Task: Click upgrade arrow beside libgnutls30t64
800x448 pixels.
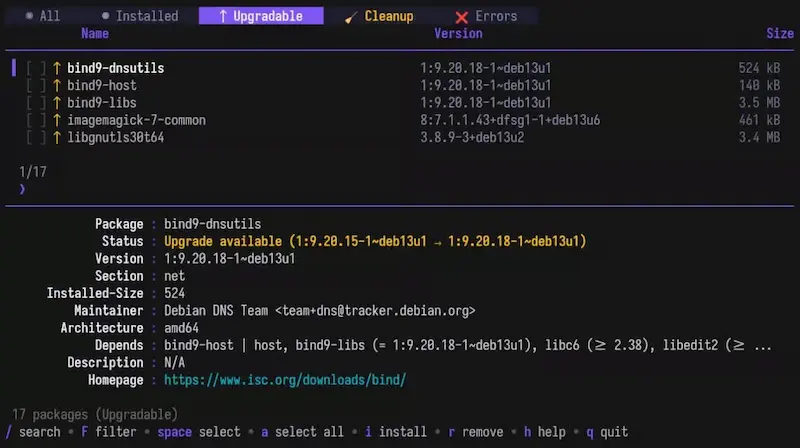Action: pos(57,137)
